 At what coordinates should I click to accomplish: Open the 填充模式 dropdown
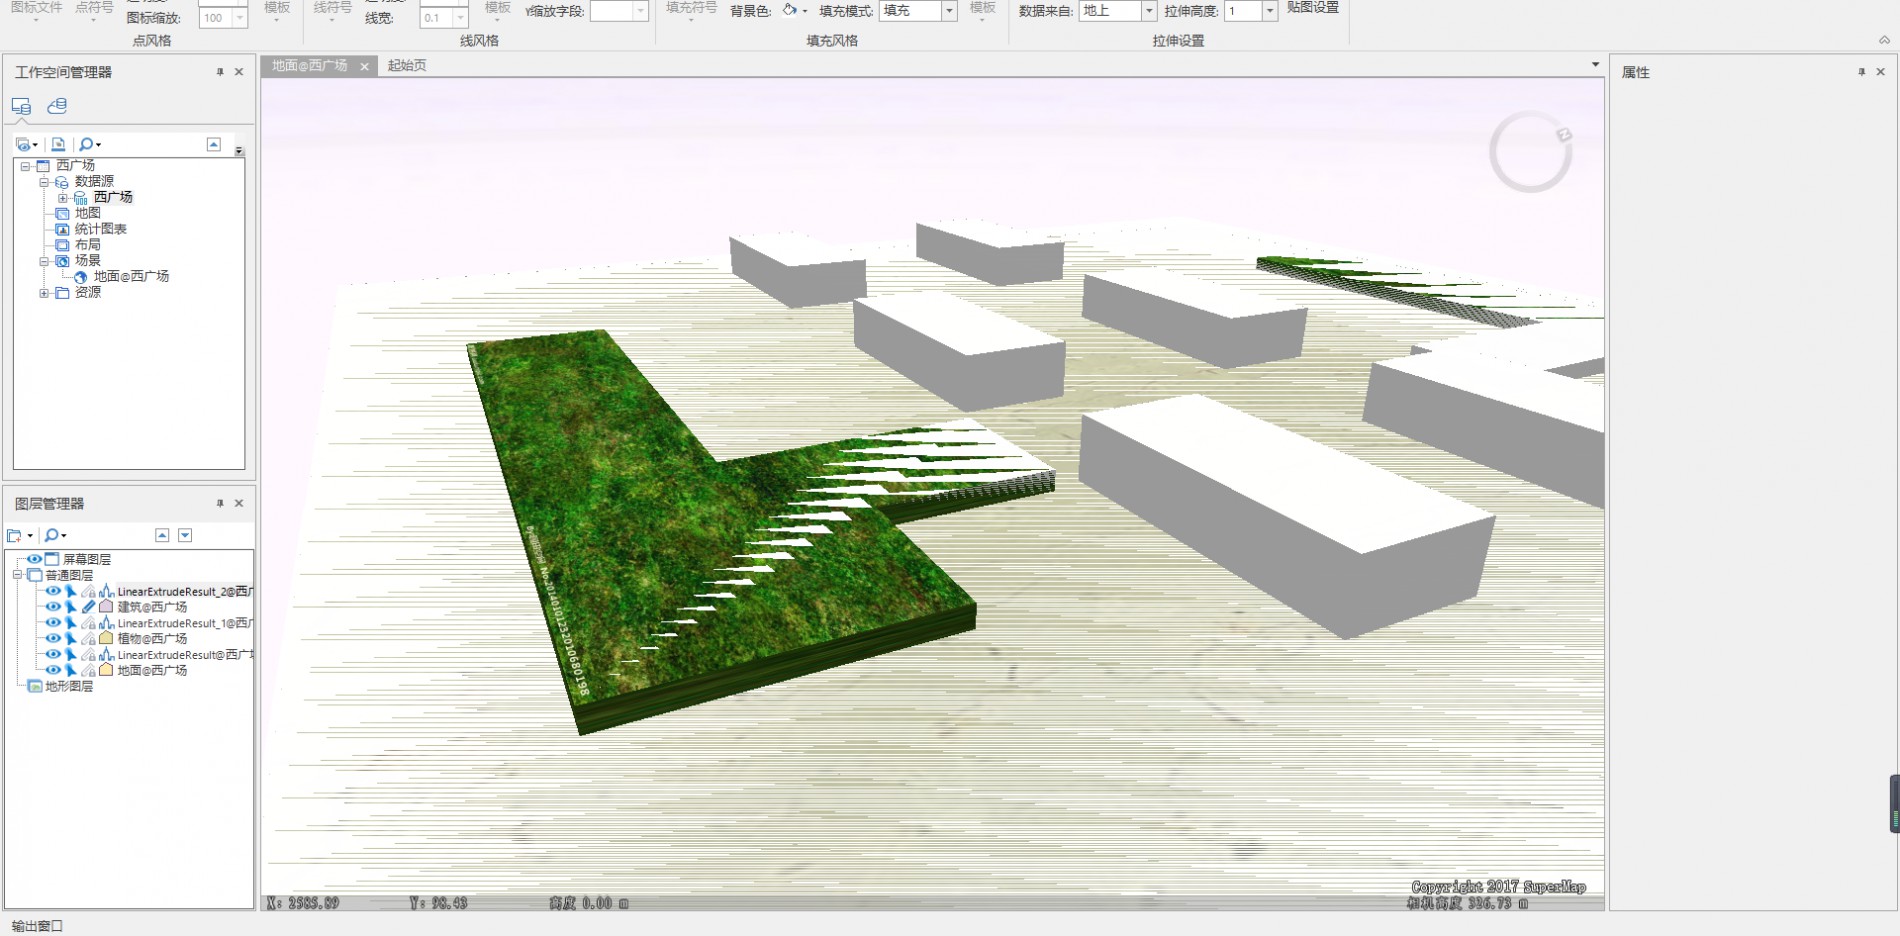pyautogui.click(x=949, y=11)
